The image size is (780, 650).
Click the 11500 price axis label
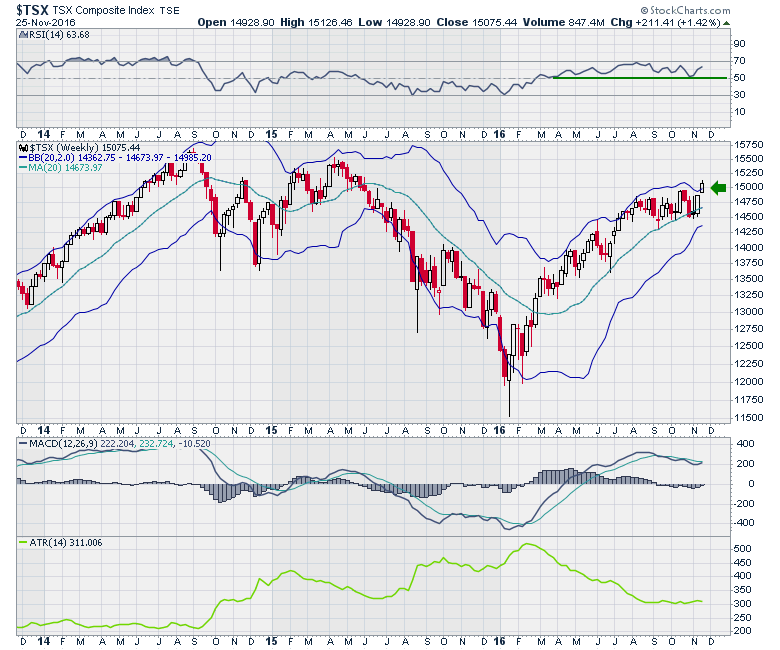coord(749,417)
